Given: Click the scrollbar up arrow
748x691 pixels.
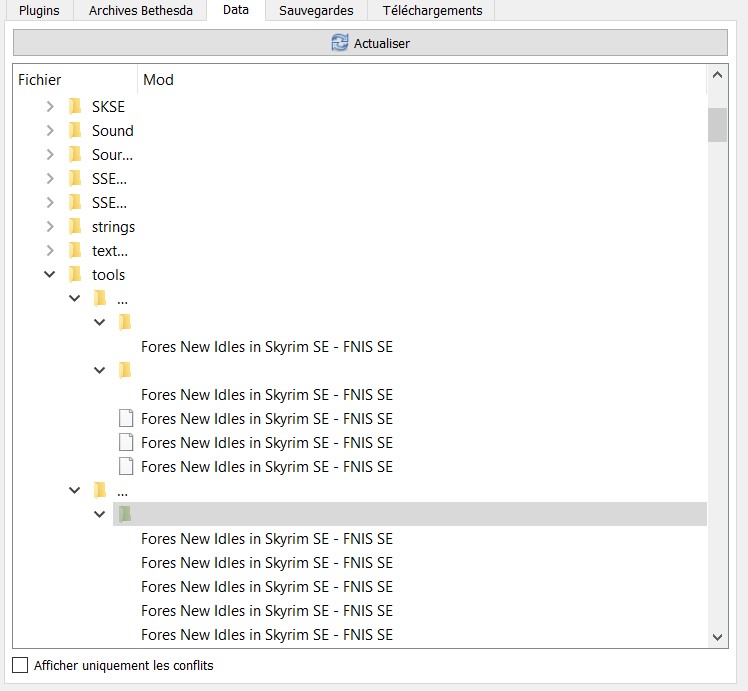Looking at the screenshot, I should (x=717, y=75).
